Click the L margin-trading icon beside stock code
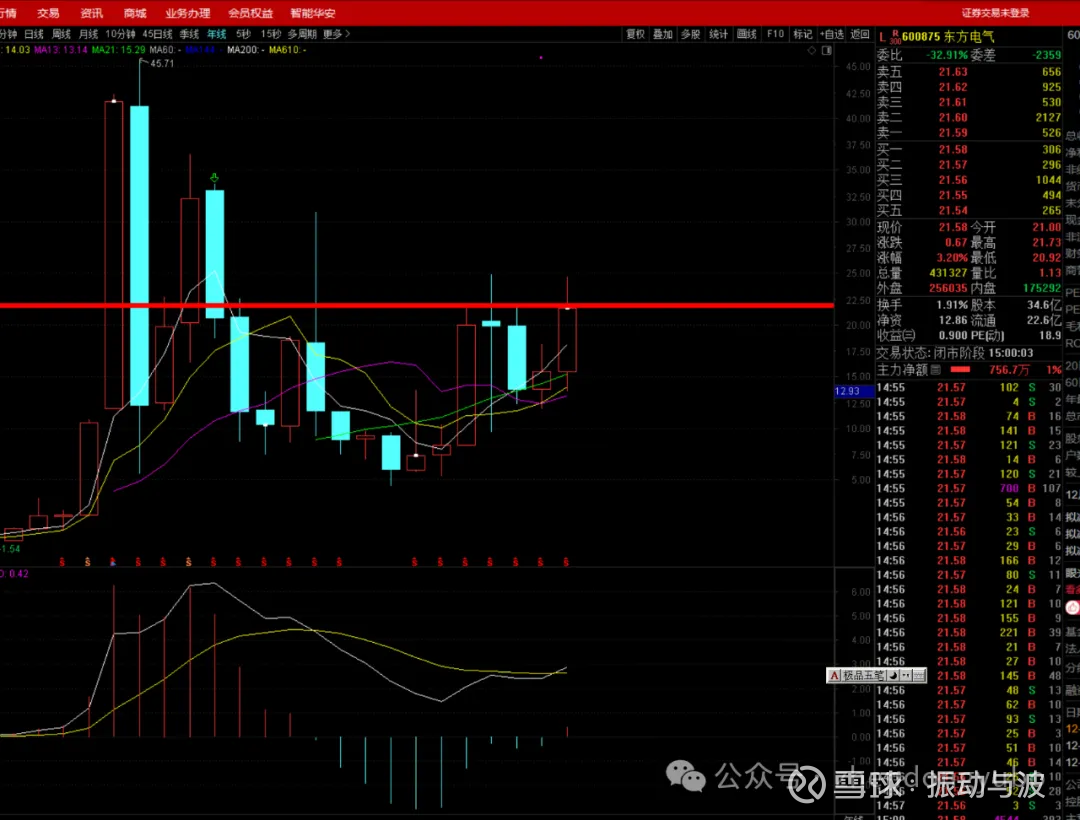 coord(882,37)
